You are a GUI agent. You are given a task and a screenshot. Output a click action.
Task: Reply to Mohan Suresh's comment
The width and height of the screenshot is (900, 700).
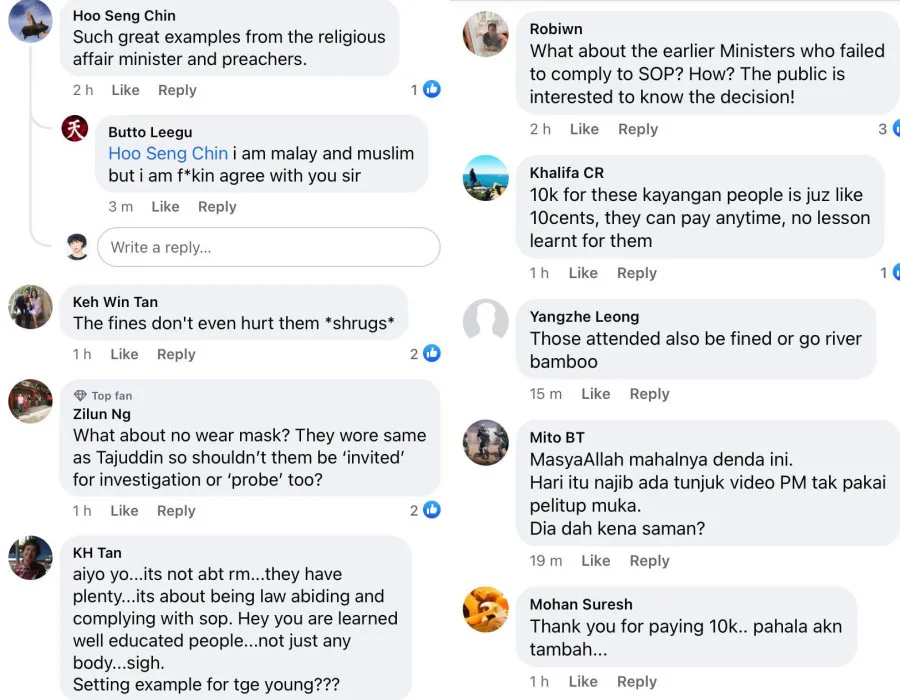coord(637,682)
